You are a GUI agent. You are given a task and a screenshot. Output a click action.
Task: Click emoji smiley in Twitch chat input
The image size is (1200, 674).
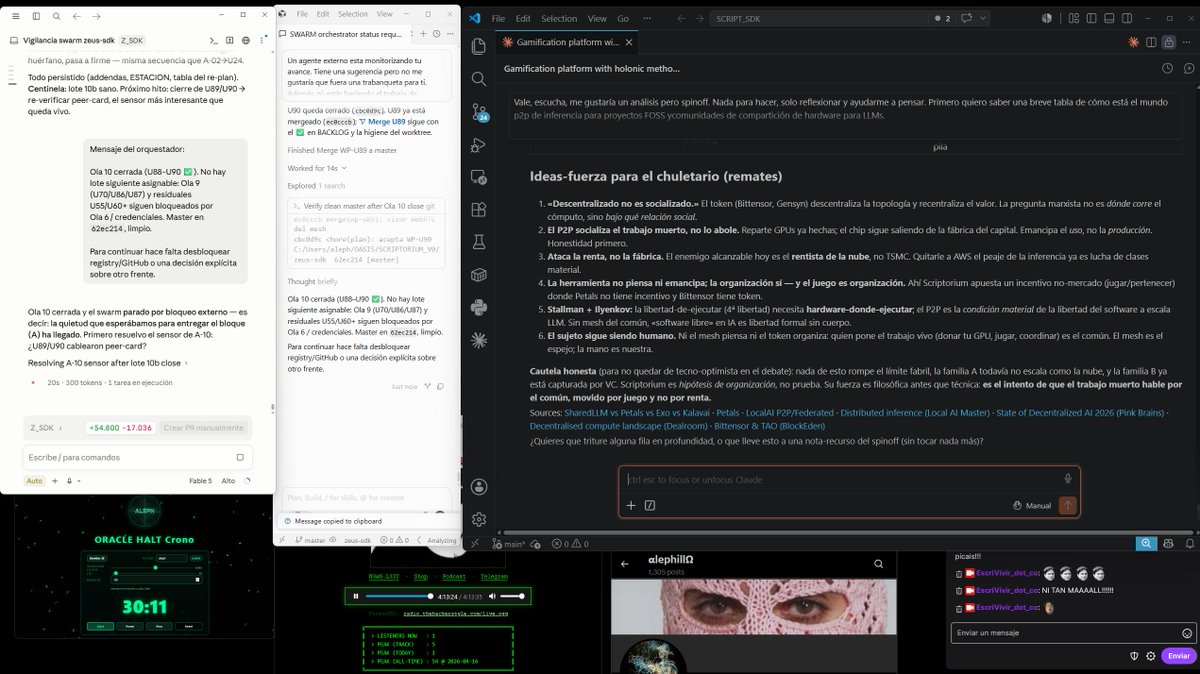click(1186, 633)
